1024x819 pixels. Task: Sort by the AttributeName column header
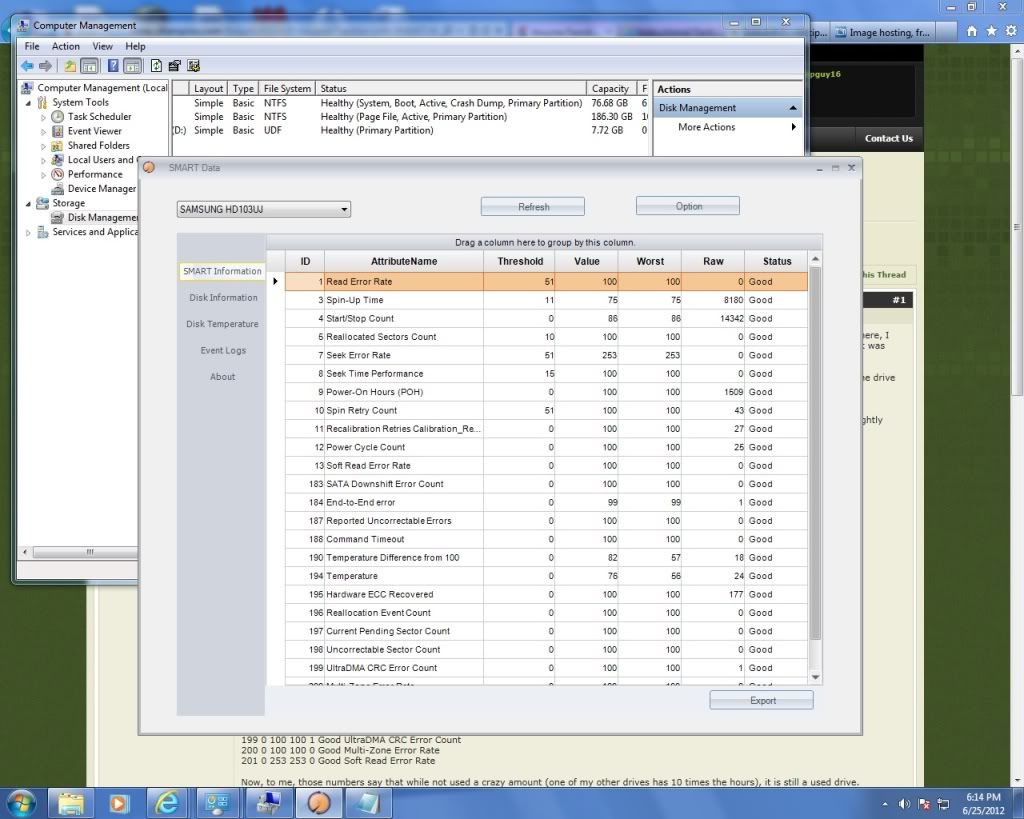404,261
